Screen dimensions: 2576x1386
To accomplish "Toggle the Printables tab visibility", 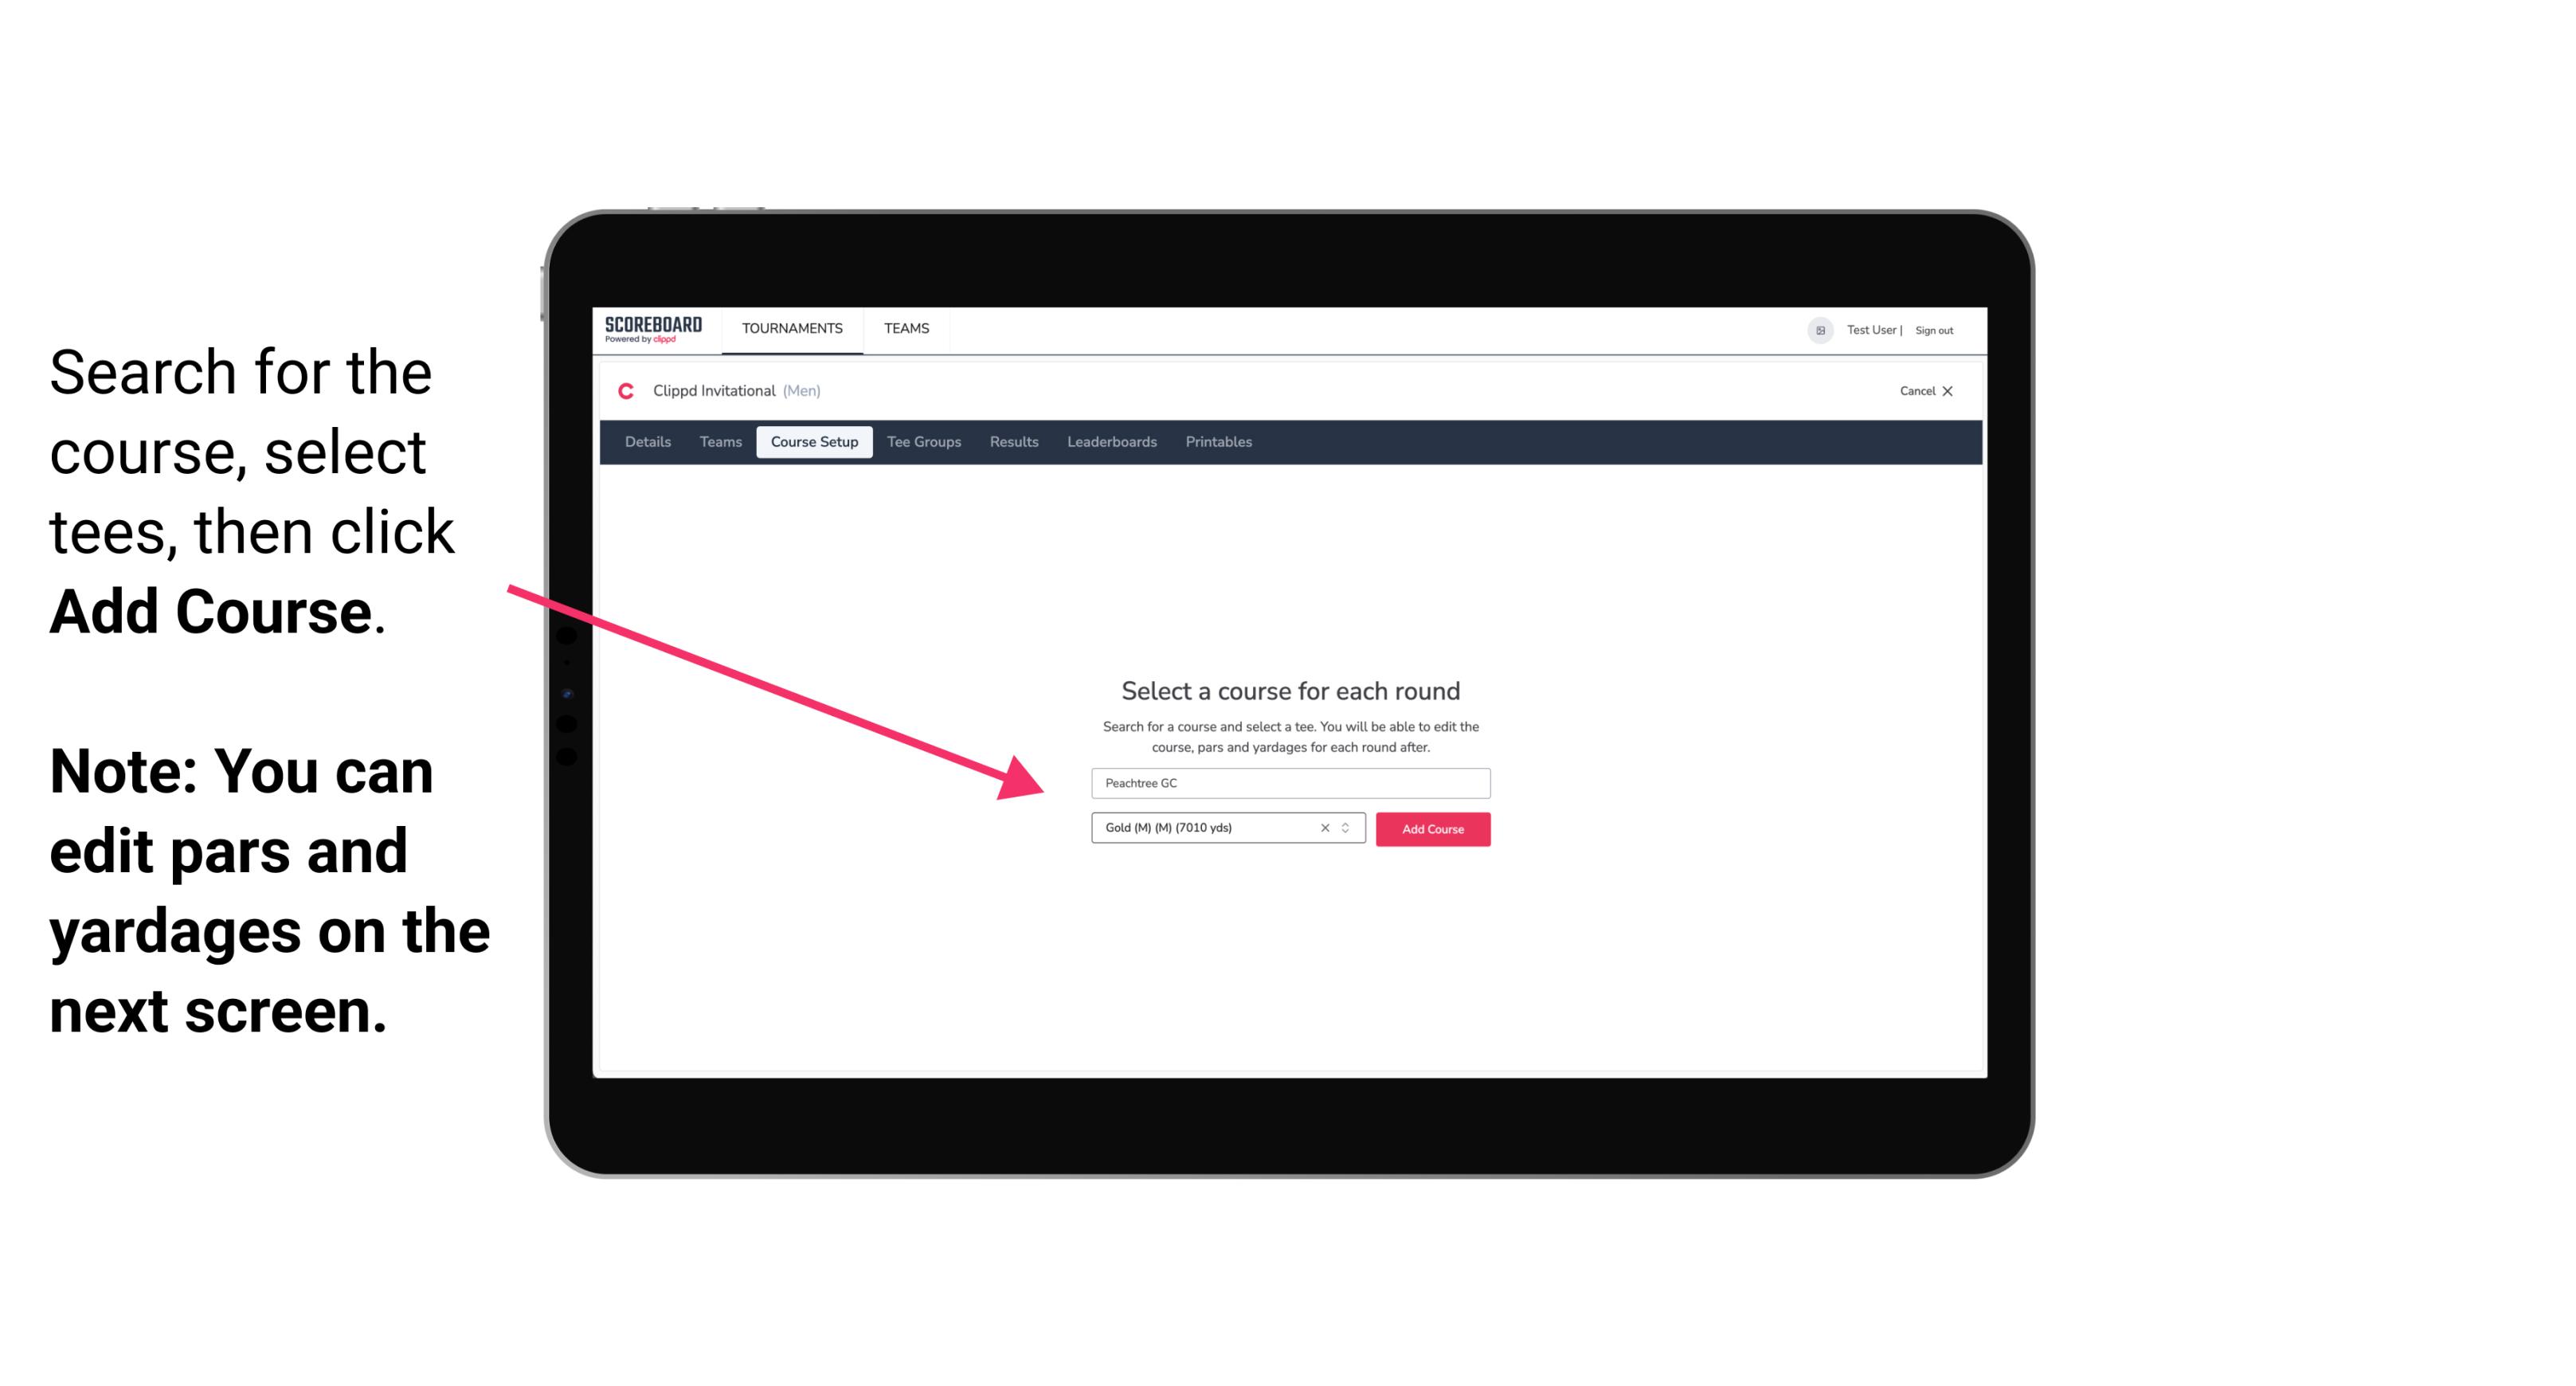I will [x=1221, y=442].
